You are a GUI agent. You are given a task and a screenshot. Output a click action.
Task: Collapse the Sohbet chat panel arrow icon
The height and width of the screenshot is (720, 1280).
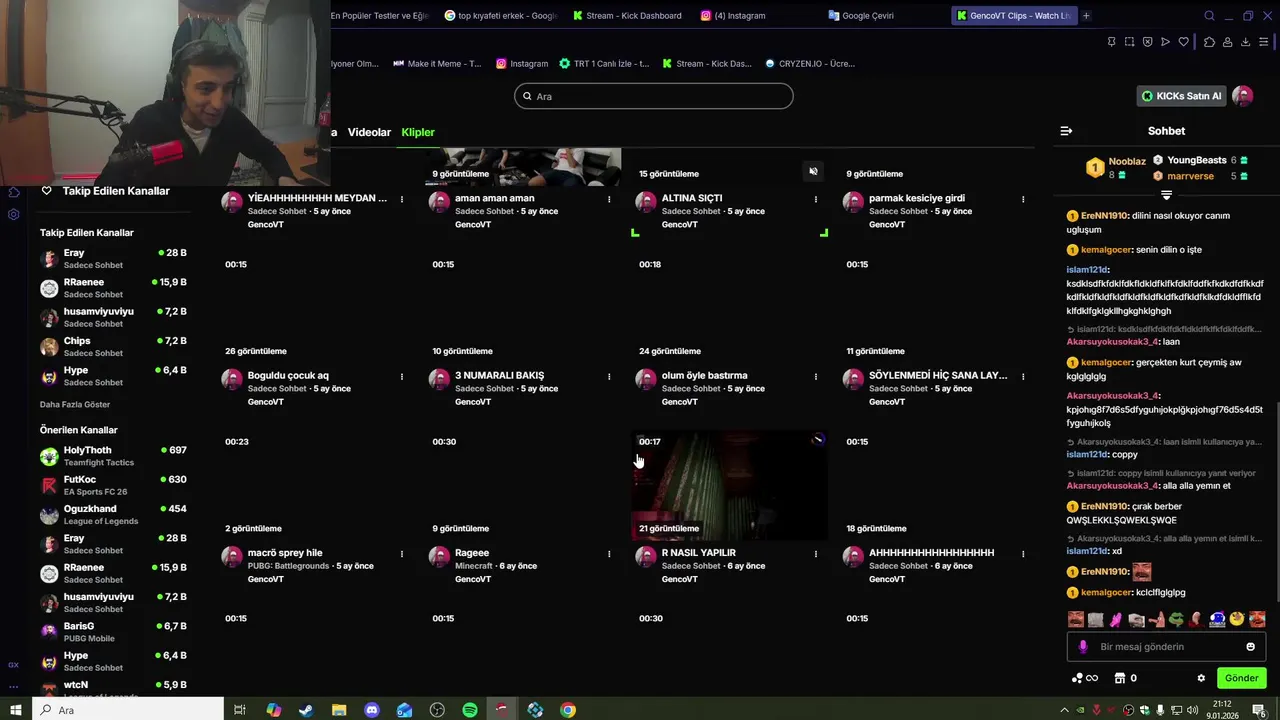[x=1066, y=131]
